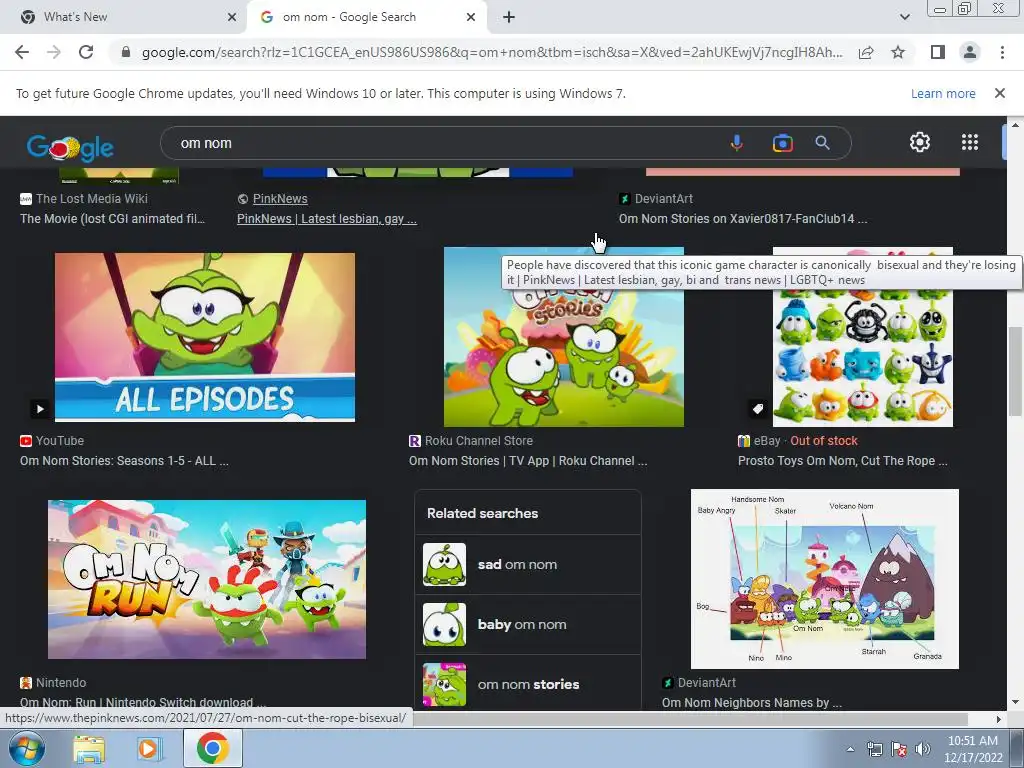Click the product tag badge on eBay image
1024x768 pixels.
tap(758, 409)
